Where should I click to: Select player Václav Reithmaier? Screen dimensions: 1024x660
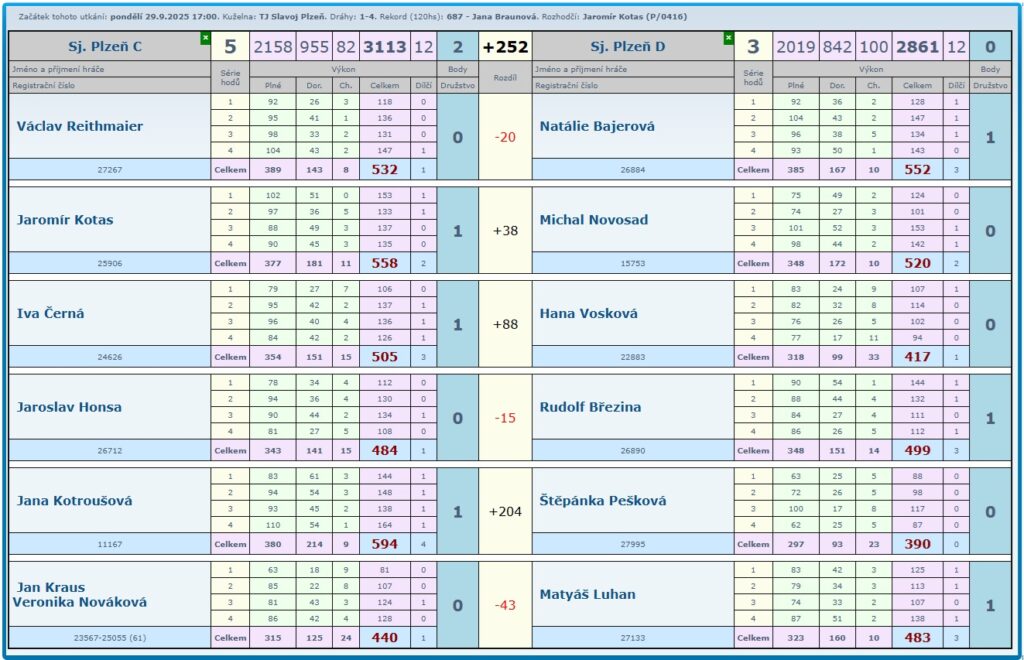80,126
